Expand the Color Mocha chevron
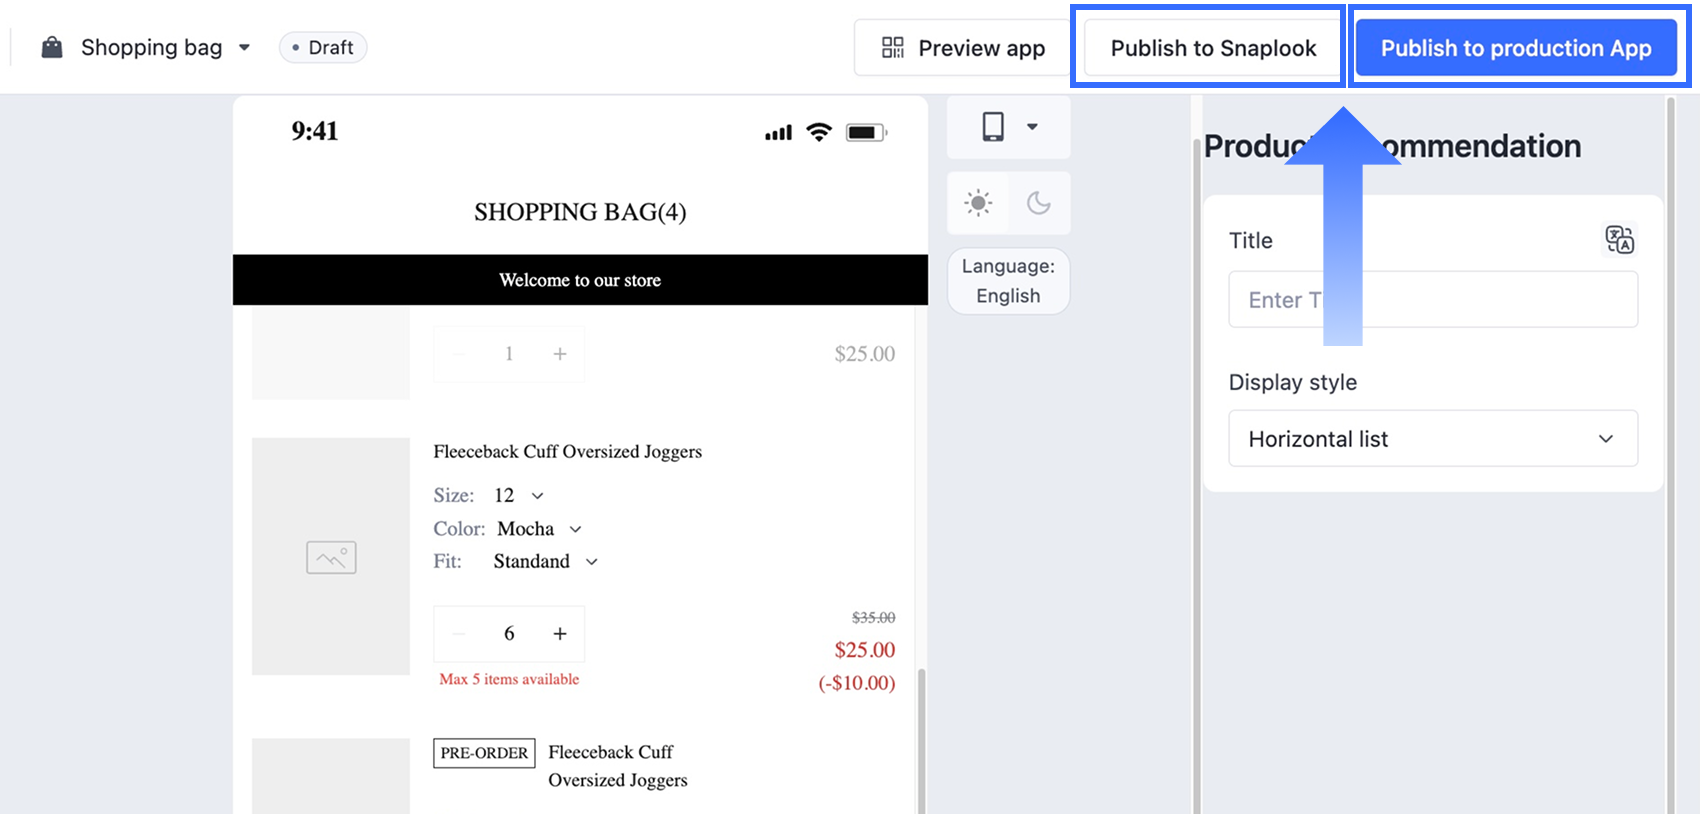Image resolution: width=1700 pixels, height=814 pixels. pos(575,529)
